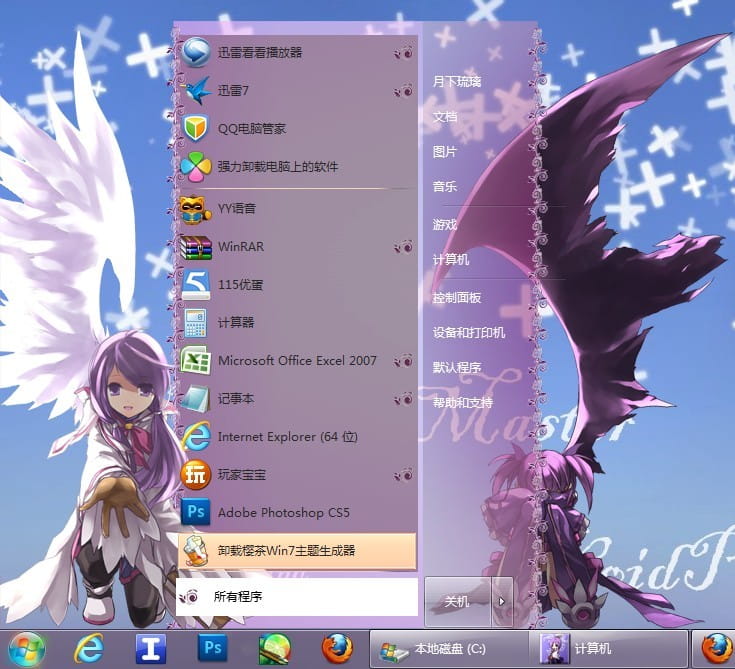Open 游戏 games

click(x=444, y=225)
